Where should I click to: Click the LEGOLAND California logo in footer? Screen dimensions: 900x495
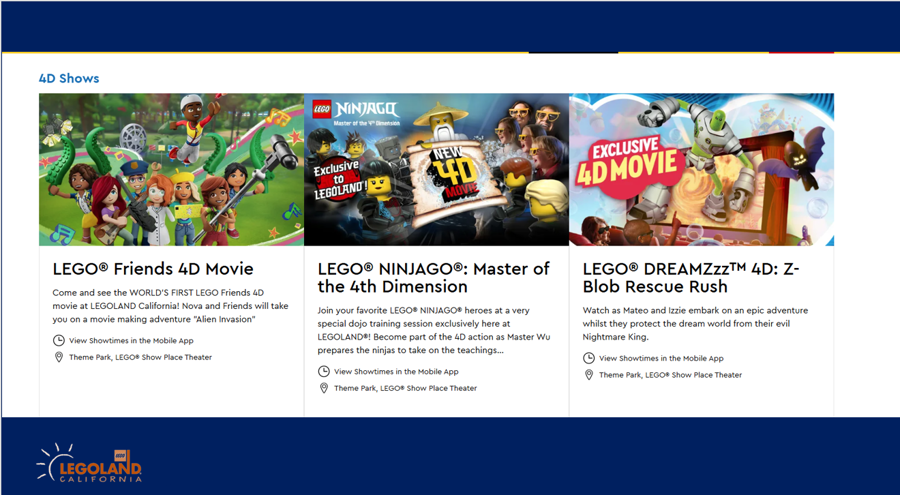[x=89, y=463]
